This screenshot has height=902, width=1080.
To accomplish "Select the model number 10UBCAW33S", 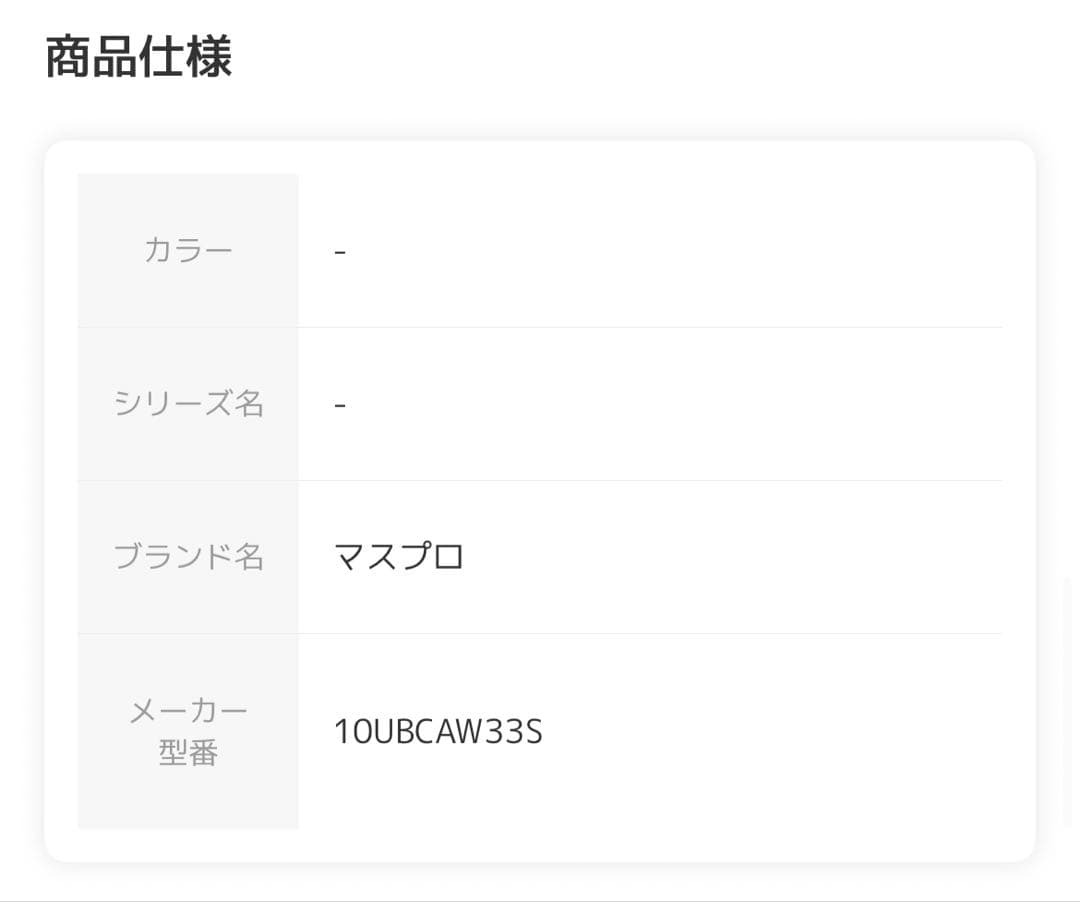I will tap(438, 732).
